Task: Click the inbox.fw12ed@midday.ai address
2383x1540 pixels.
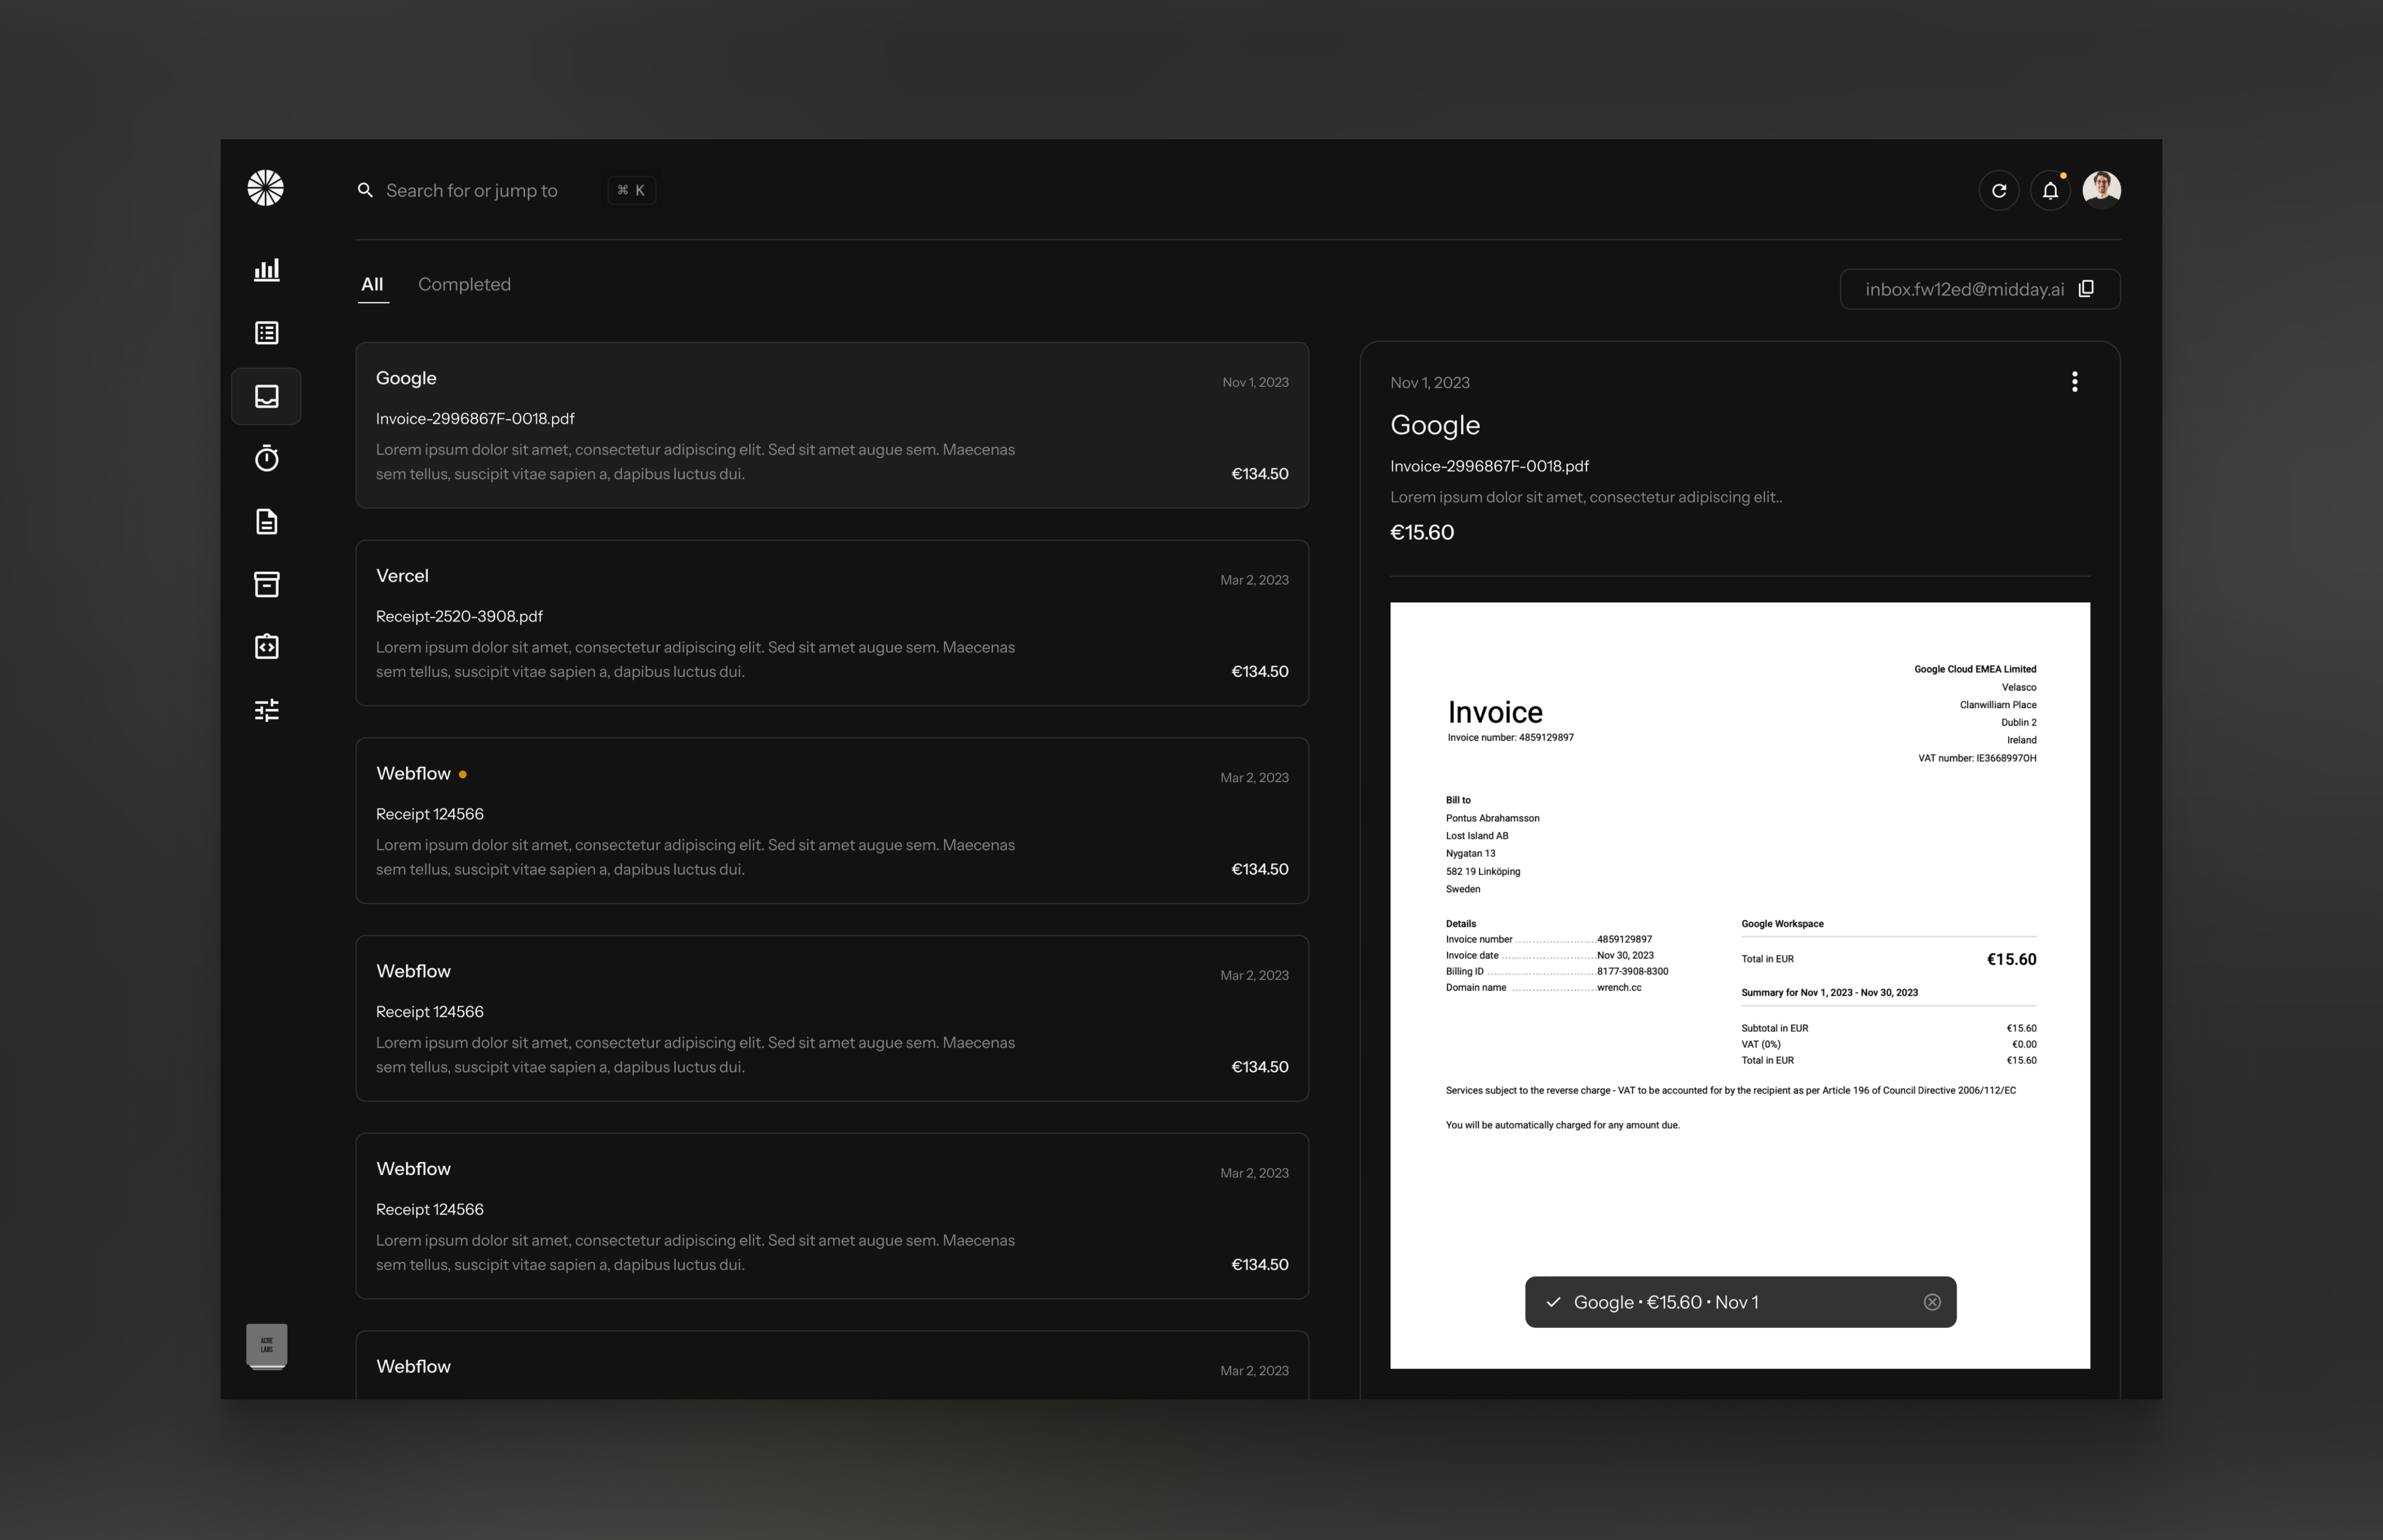Action: coord(1964,290)
